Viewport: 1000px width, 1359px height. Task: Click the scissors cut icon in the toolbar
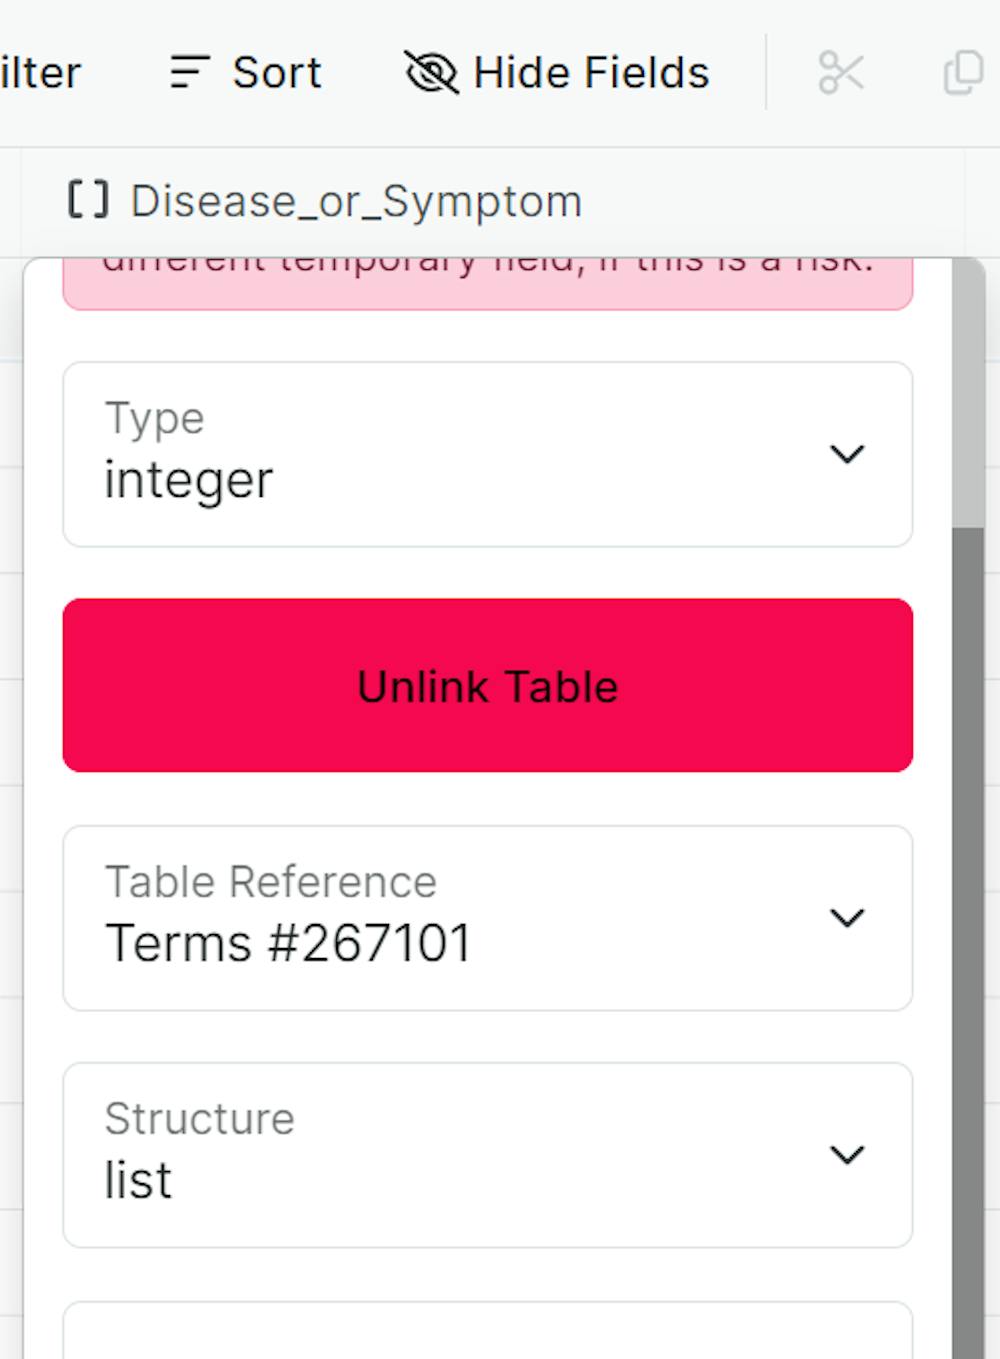click(842, 71)
